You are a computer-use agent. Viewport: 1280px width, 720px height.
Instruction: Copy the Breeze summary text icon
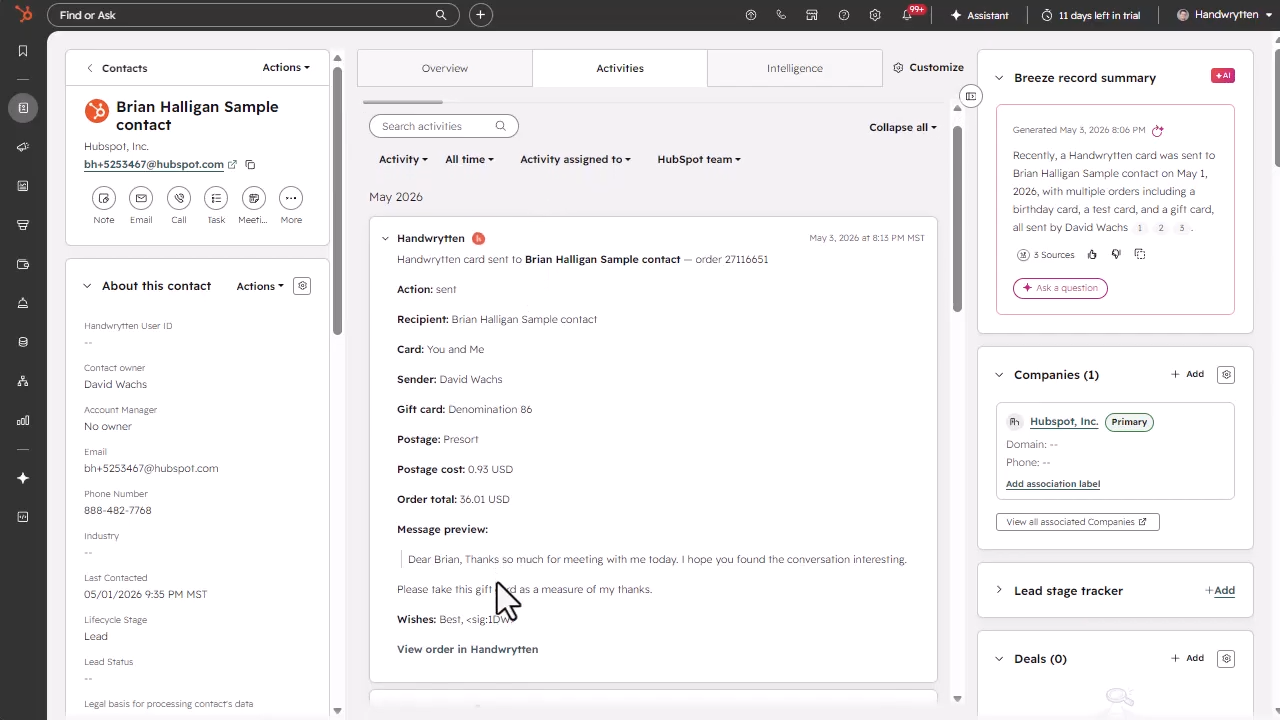click(1140, 255)
